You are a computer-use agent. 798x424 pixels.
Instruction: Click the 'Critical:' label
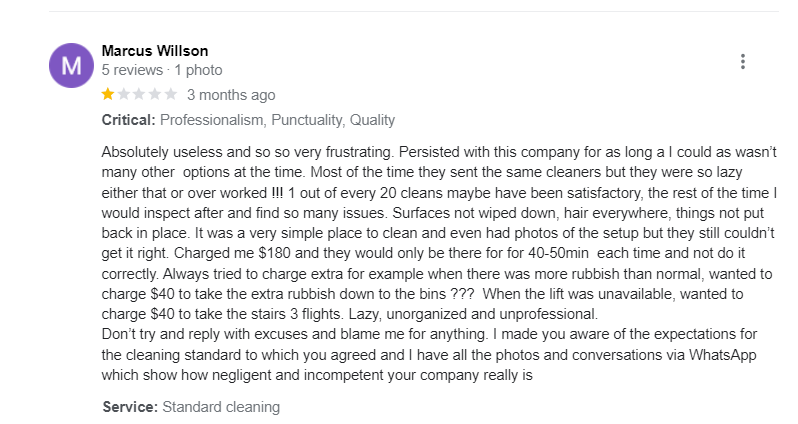128,120
